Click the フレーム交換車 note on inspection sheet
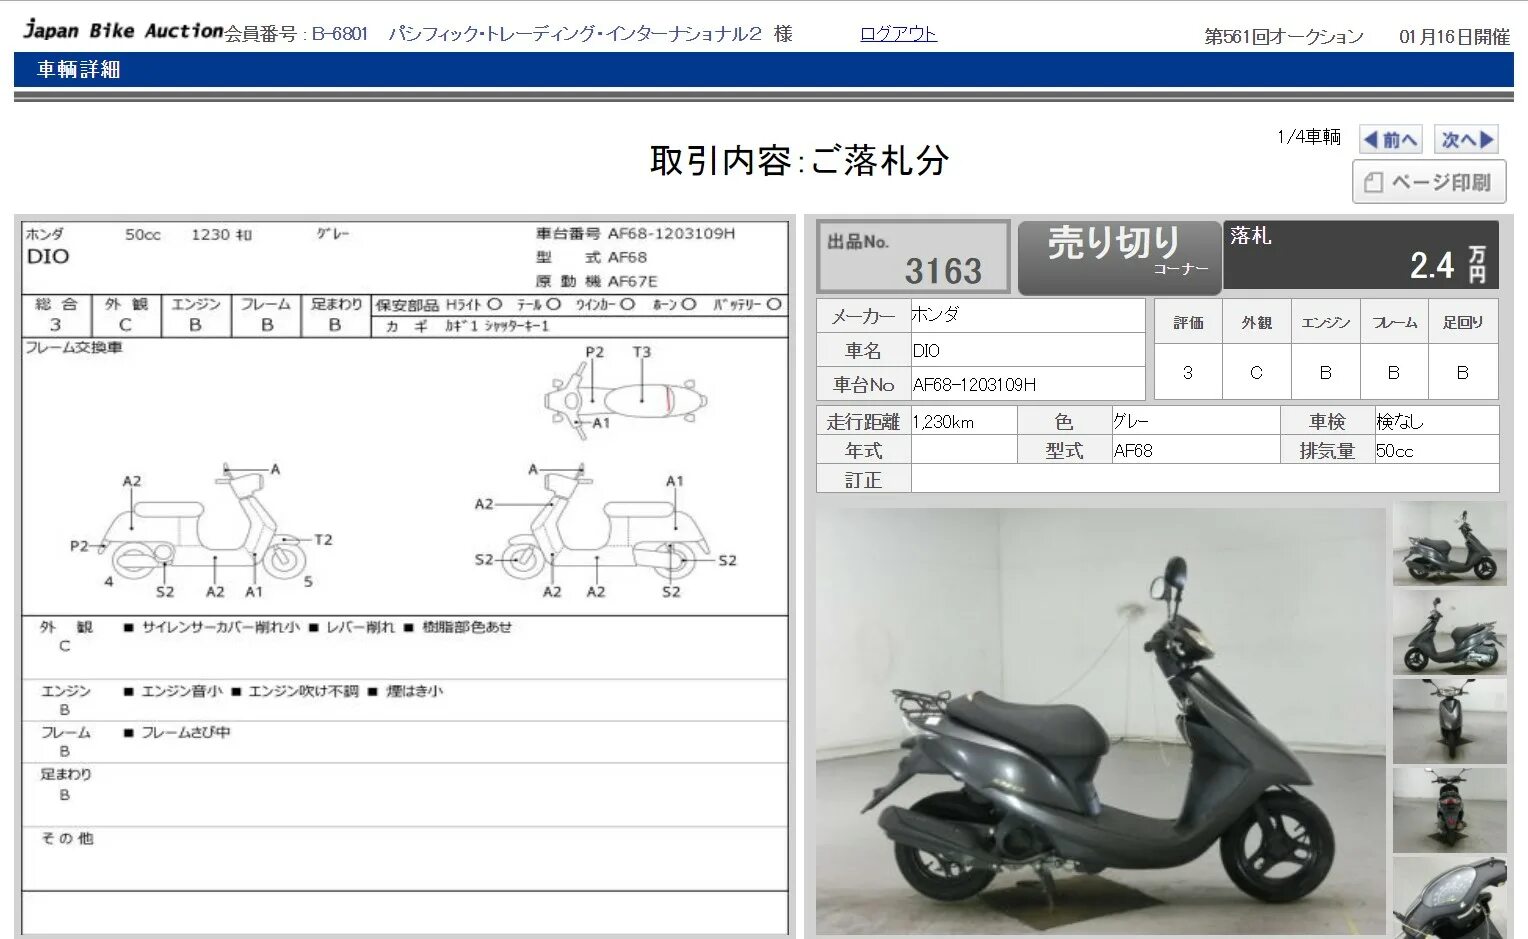The width and height of the screenshot is (1528, 939). pyautogui.click(x=74, y=348)
